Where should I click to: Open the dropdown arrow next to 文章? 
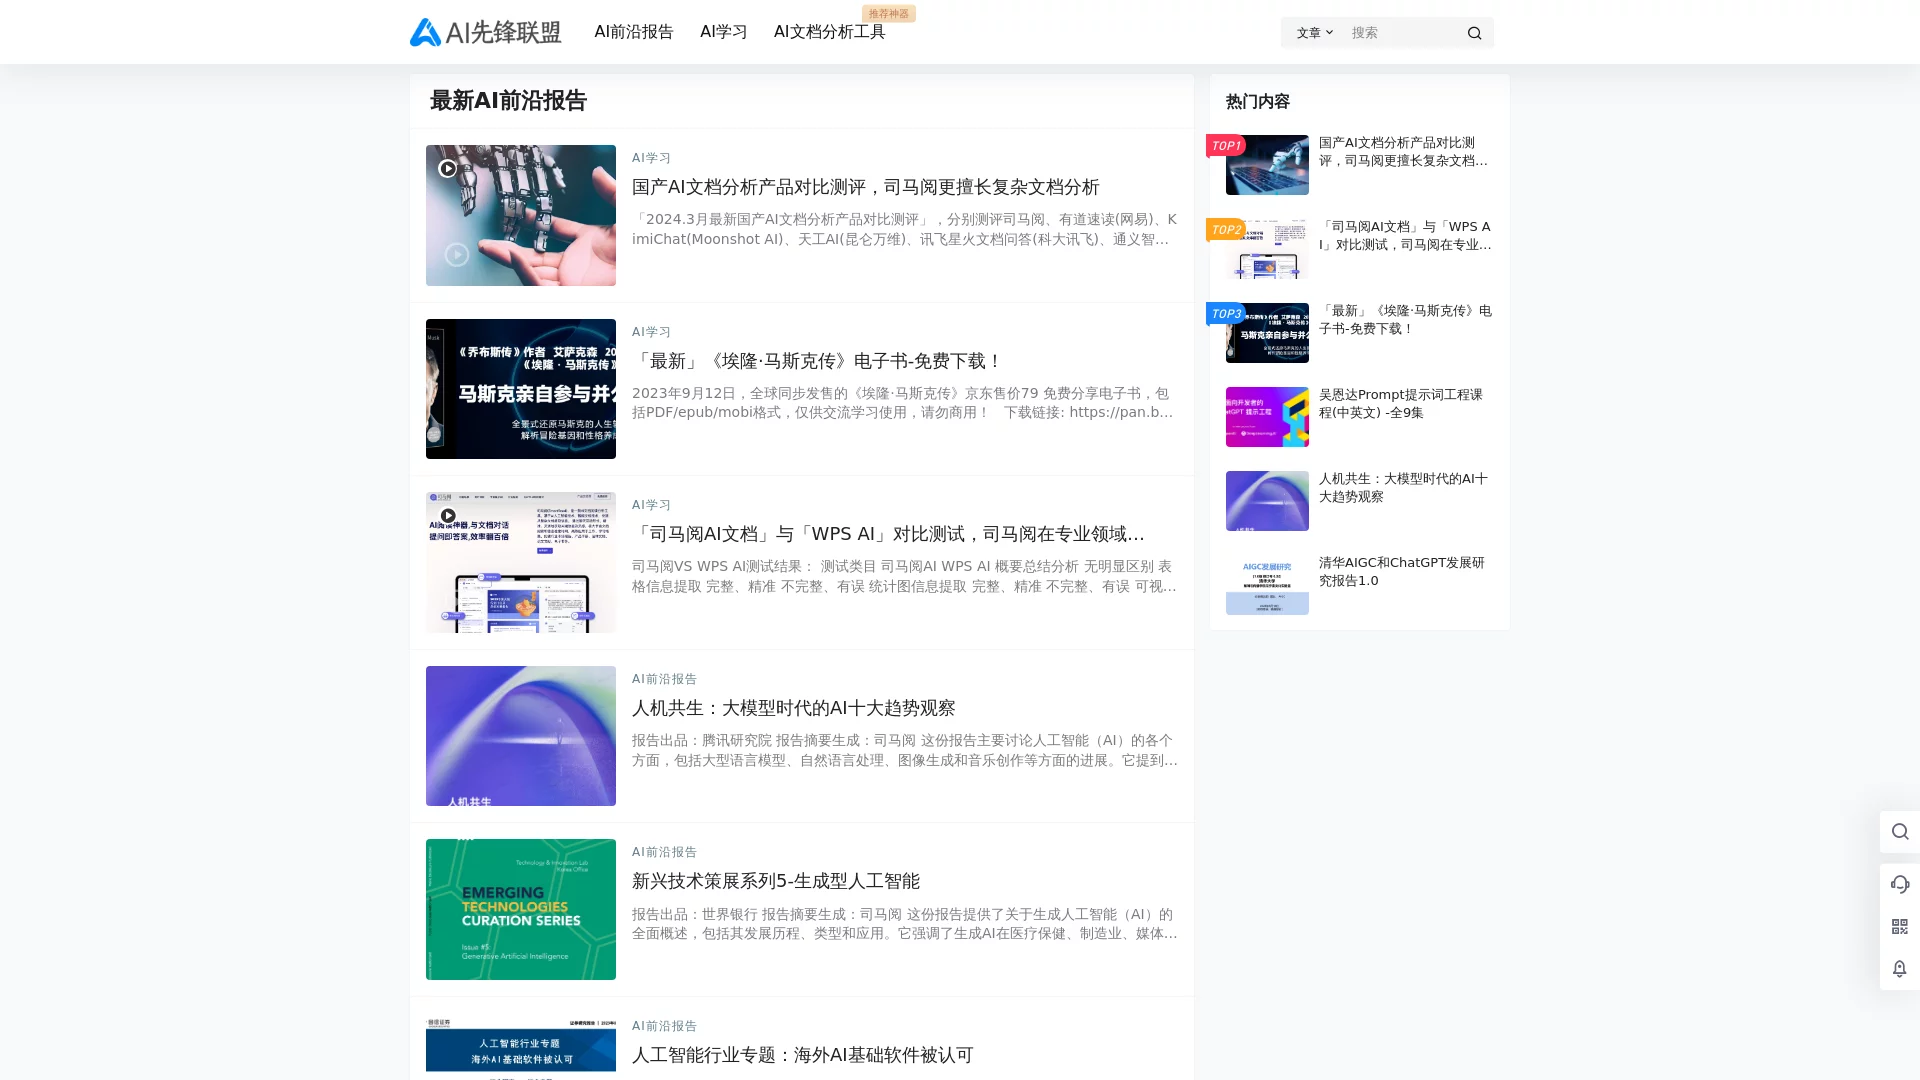coord(1330,32)
